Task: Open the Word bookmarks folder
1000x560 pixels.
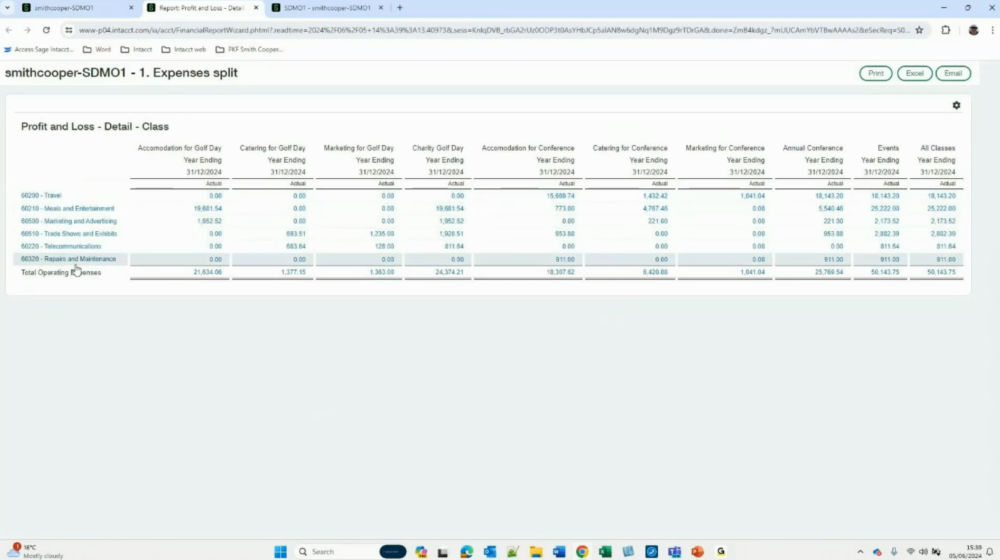Action: [x=96, y=49]
